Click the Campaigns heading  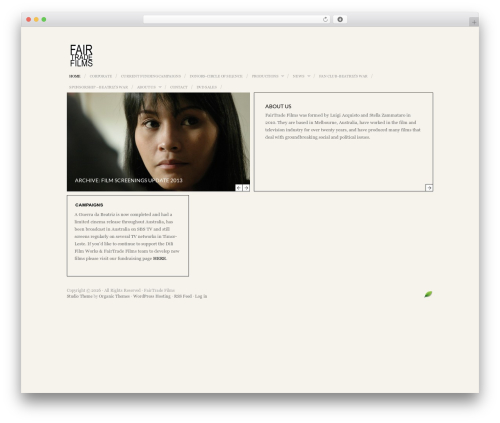pyautogui.click(x=89, y=205)
